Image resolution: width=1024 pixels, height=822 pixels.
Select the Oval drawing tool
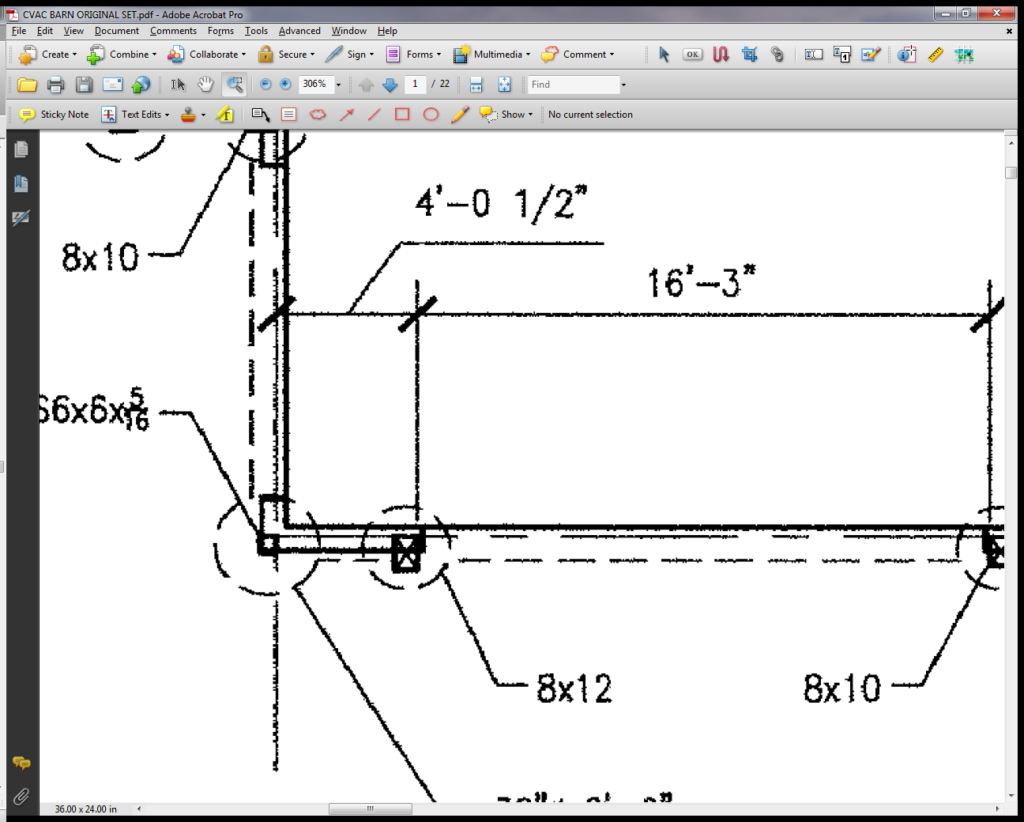[x=431, y=114]
